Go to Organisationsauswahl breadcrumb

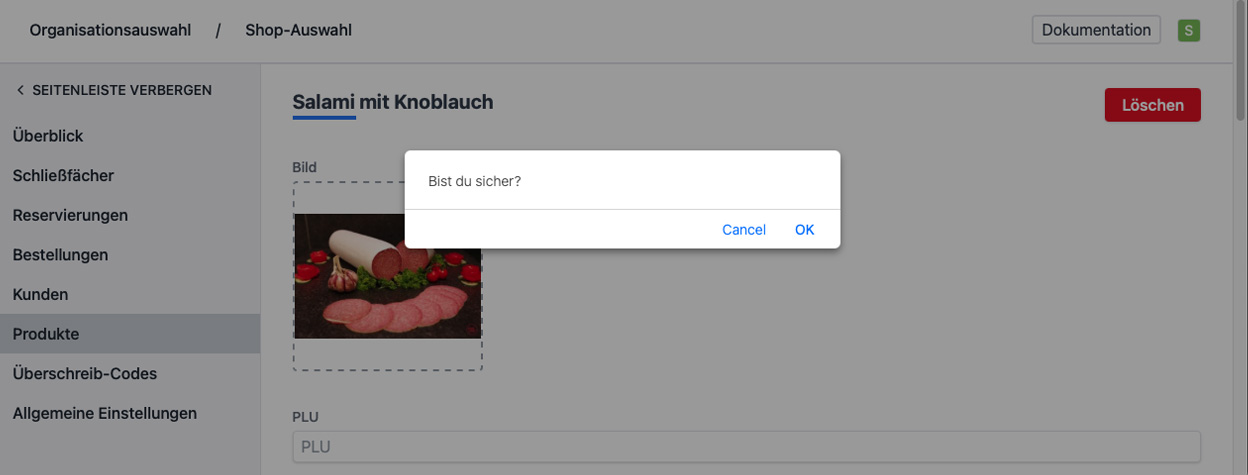[x=110, y=30]
